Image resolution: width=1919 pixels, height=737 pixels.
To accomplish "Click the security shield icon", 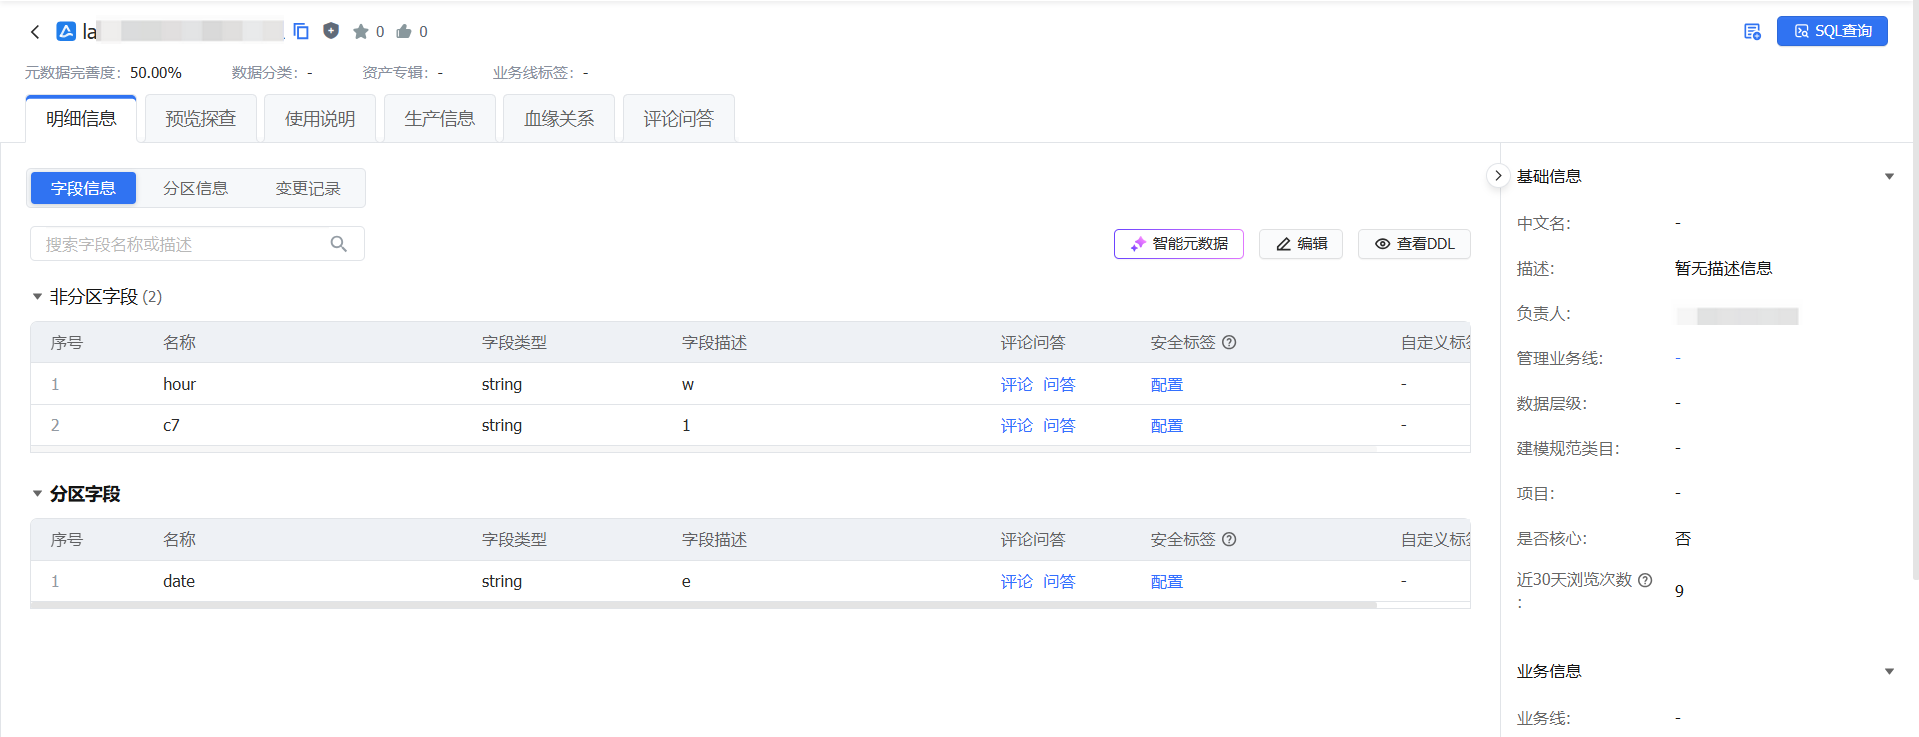I will point(331,31).
